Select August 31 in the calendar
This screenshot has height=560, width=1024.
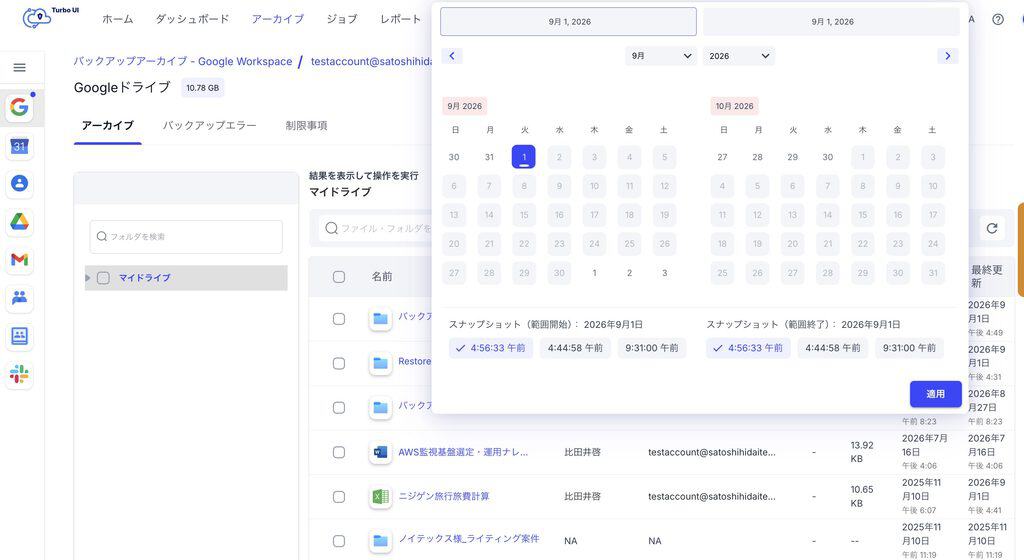pos(489,157)
